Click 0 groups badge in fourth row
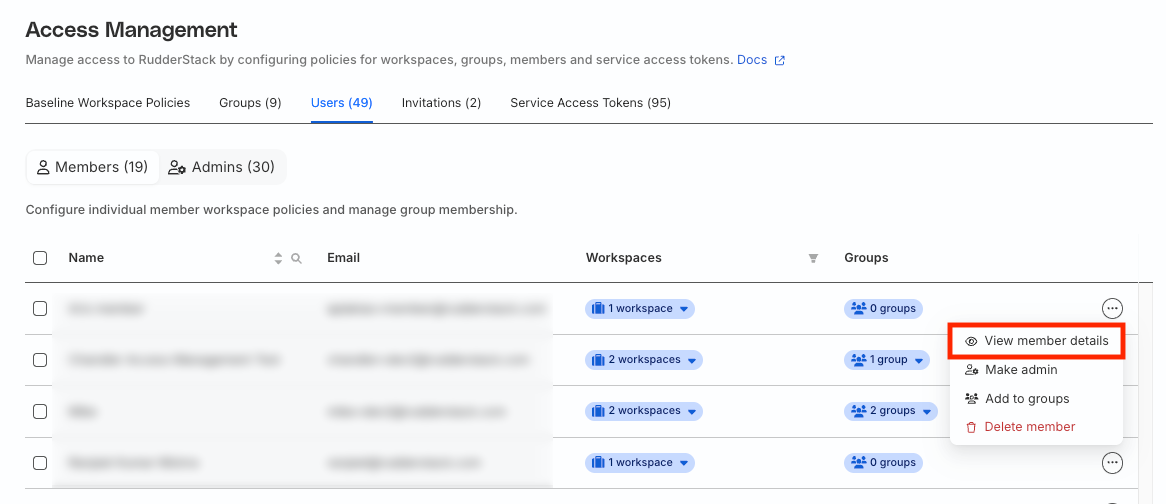1166x504 pixels. point(883,462)
